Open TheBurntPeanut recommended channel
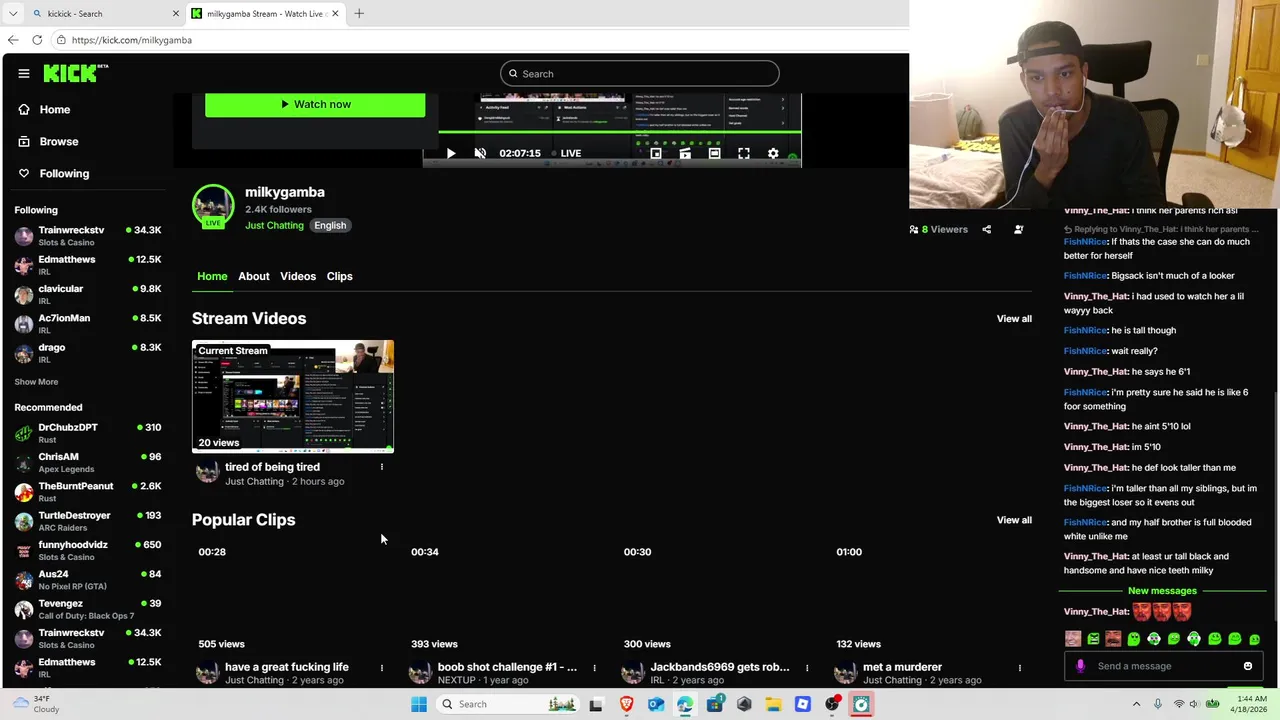Viewport: 1280px width, 720px height. pyautogui.click(x=88, y=492)
